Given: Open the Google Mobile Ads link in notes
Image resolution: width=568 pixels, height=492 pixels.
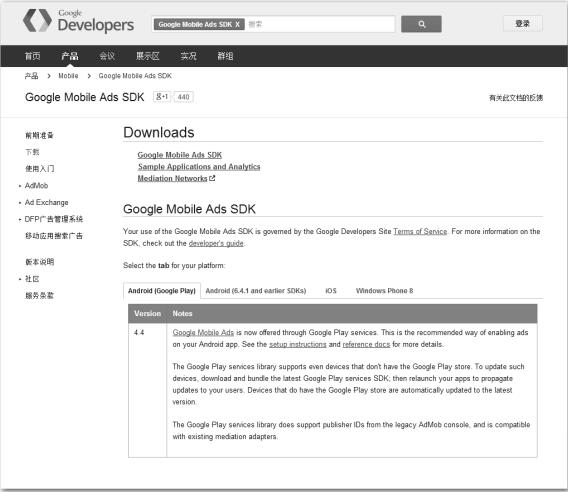Looking at the screenshot, I should [203, 332].
